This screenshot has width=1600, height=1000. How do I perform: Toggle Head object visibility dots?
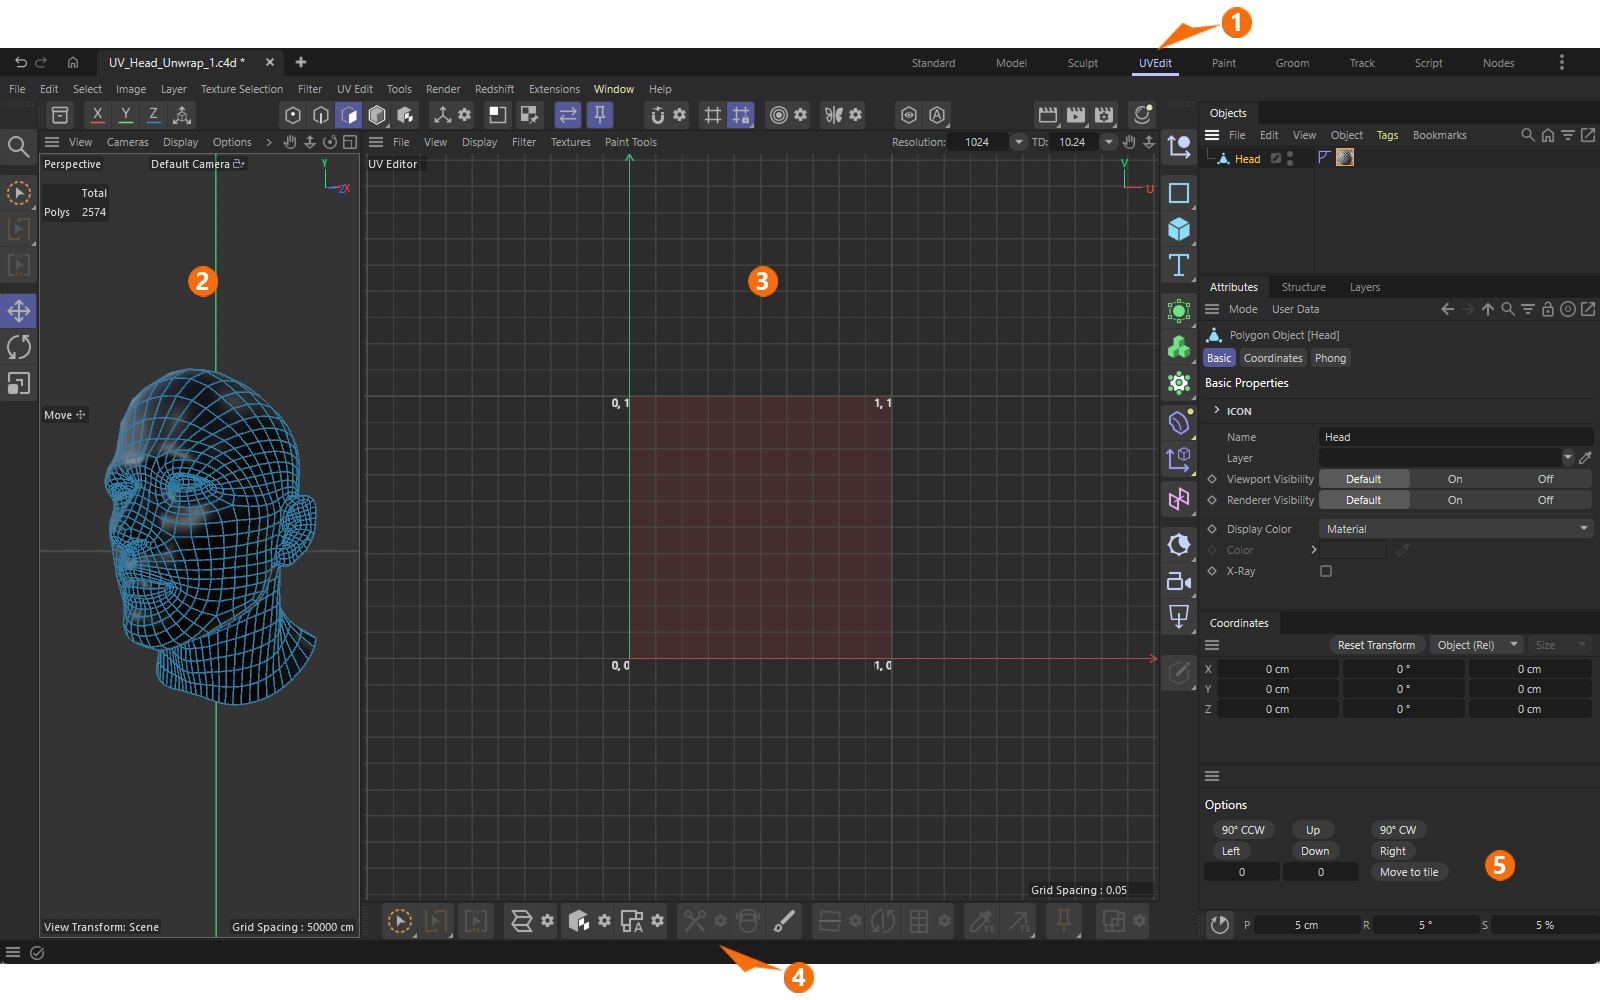click(x=1290, y=159)
